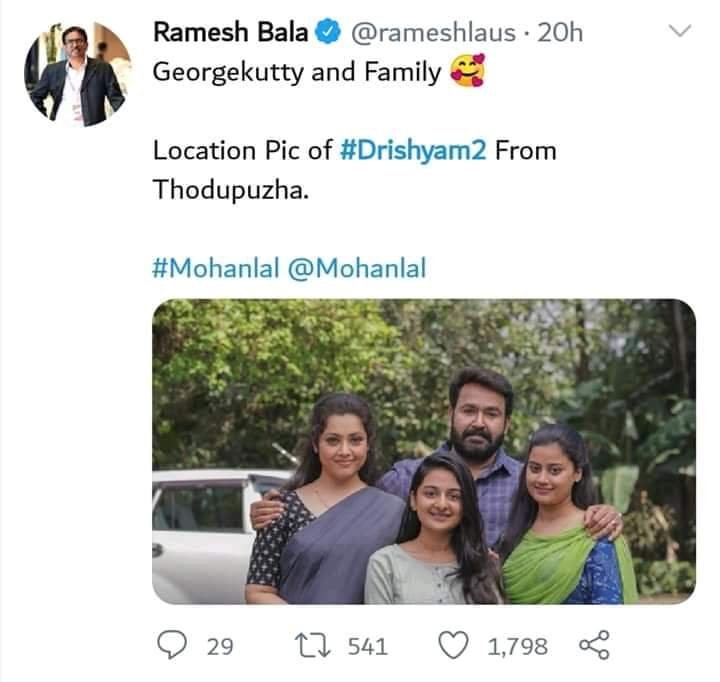Open the #Drishyam2 hashtag
The height and width of the screenshot is (682, 720).
click(x=414, y=151)
